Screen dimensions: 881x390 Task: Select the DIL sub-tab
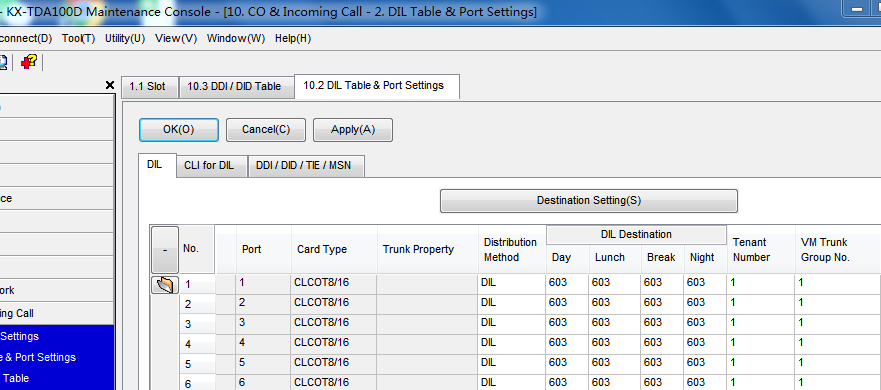(157, 165)
